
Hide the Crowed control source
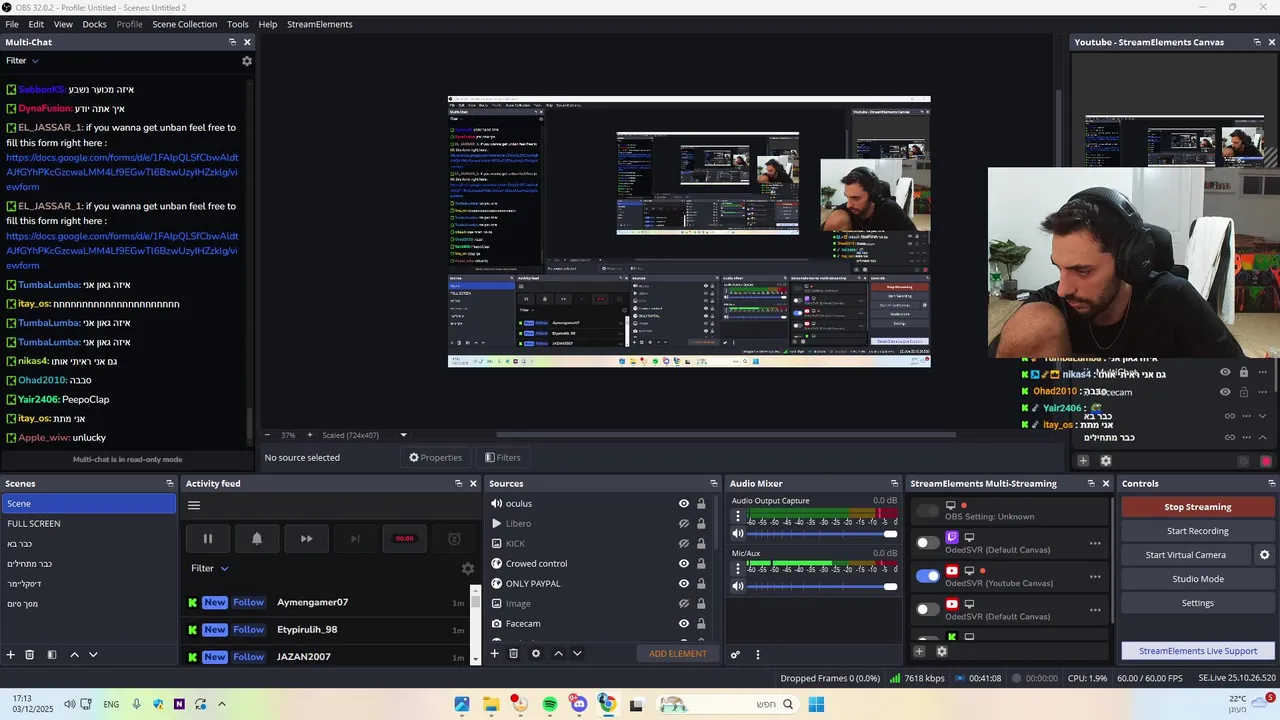point(684,564)
